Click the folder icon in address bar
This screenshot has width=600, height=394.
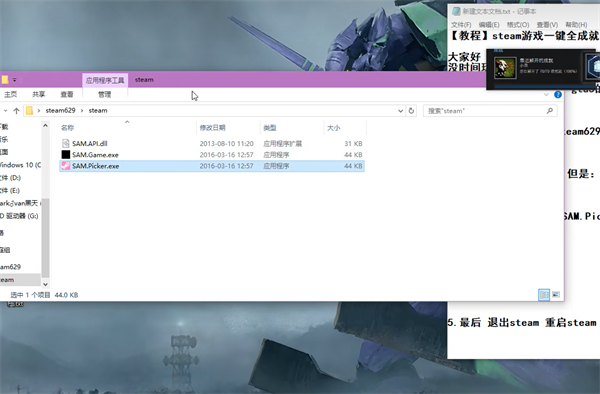point(29,111)
